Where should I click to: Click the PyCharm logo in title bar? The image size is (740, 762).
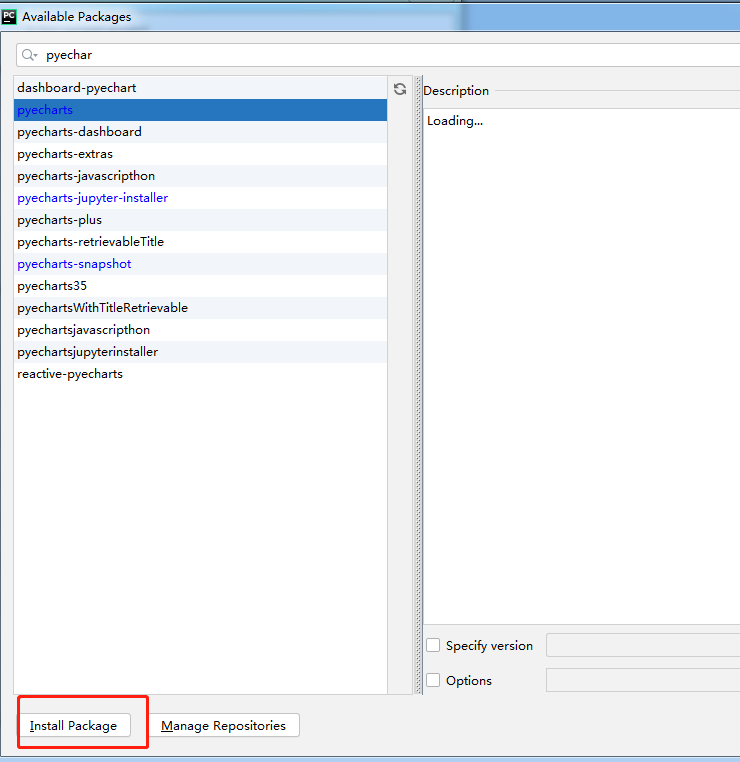click(x=10, y=16)
